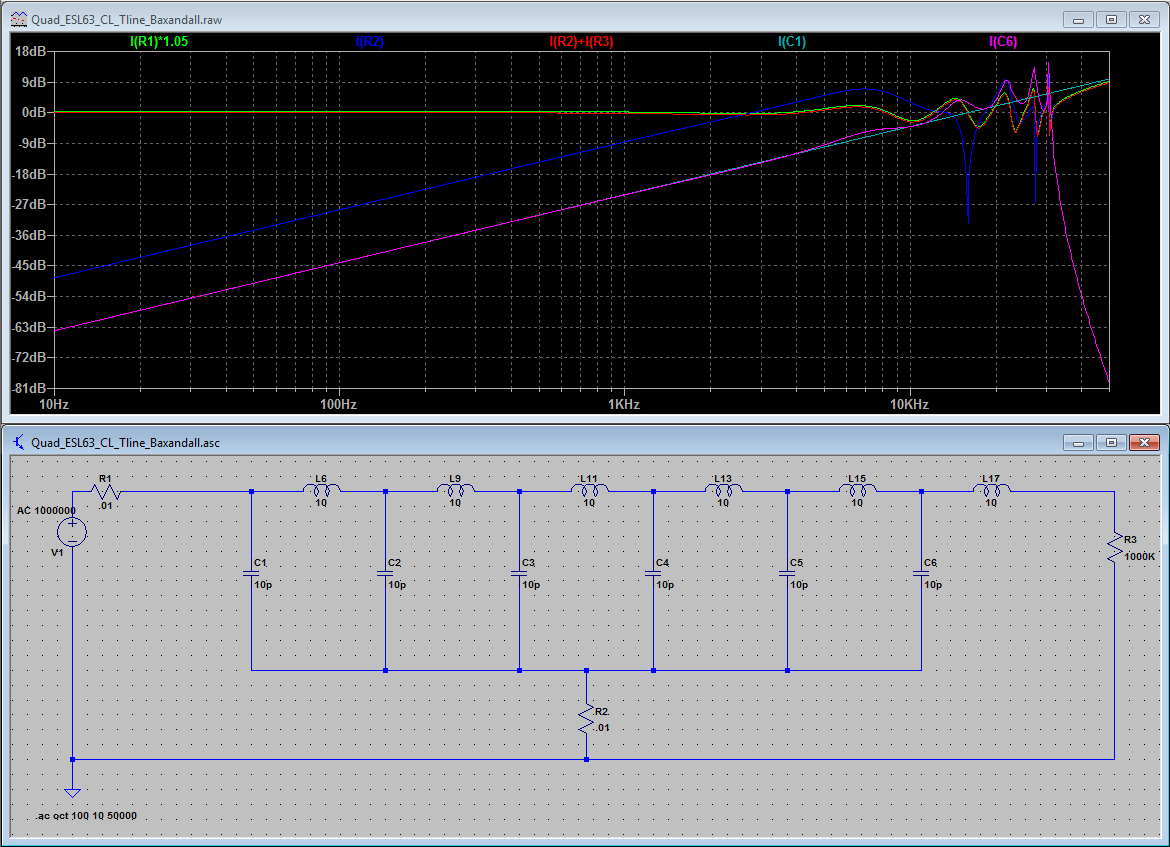This screenshot has height=847, width=1170.
Task: Select the blue I(R2) trace label
Action: click(x=369, y=42)
